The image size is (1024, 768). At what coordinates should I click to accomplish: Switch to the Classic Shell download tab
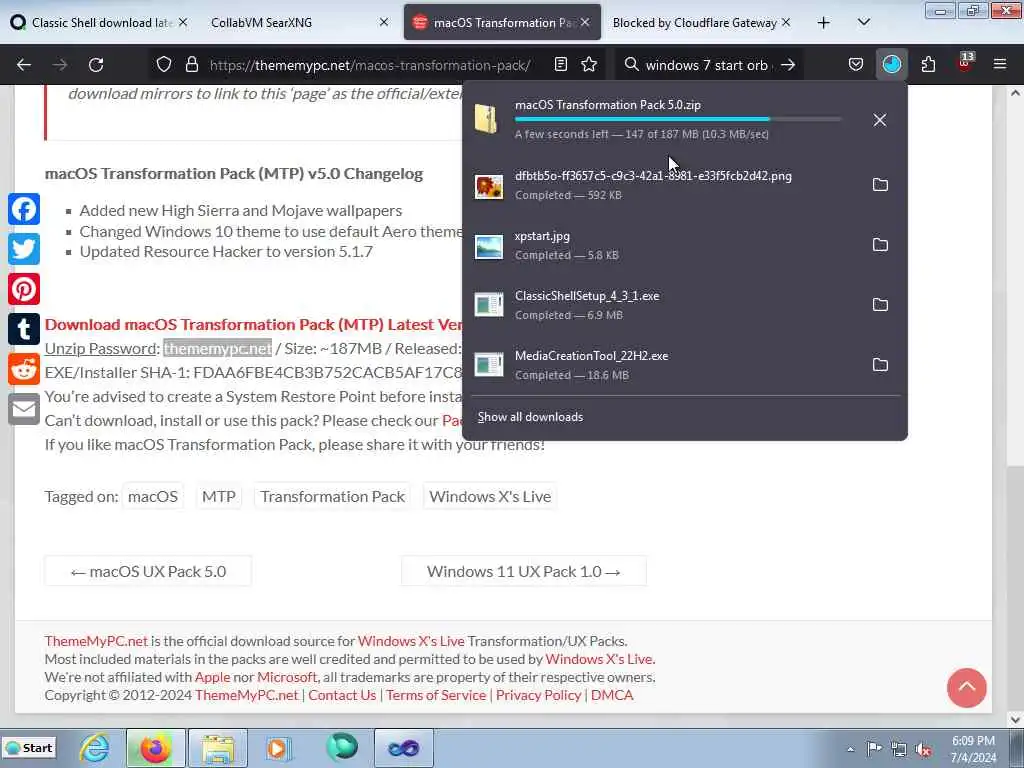101,22
